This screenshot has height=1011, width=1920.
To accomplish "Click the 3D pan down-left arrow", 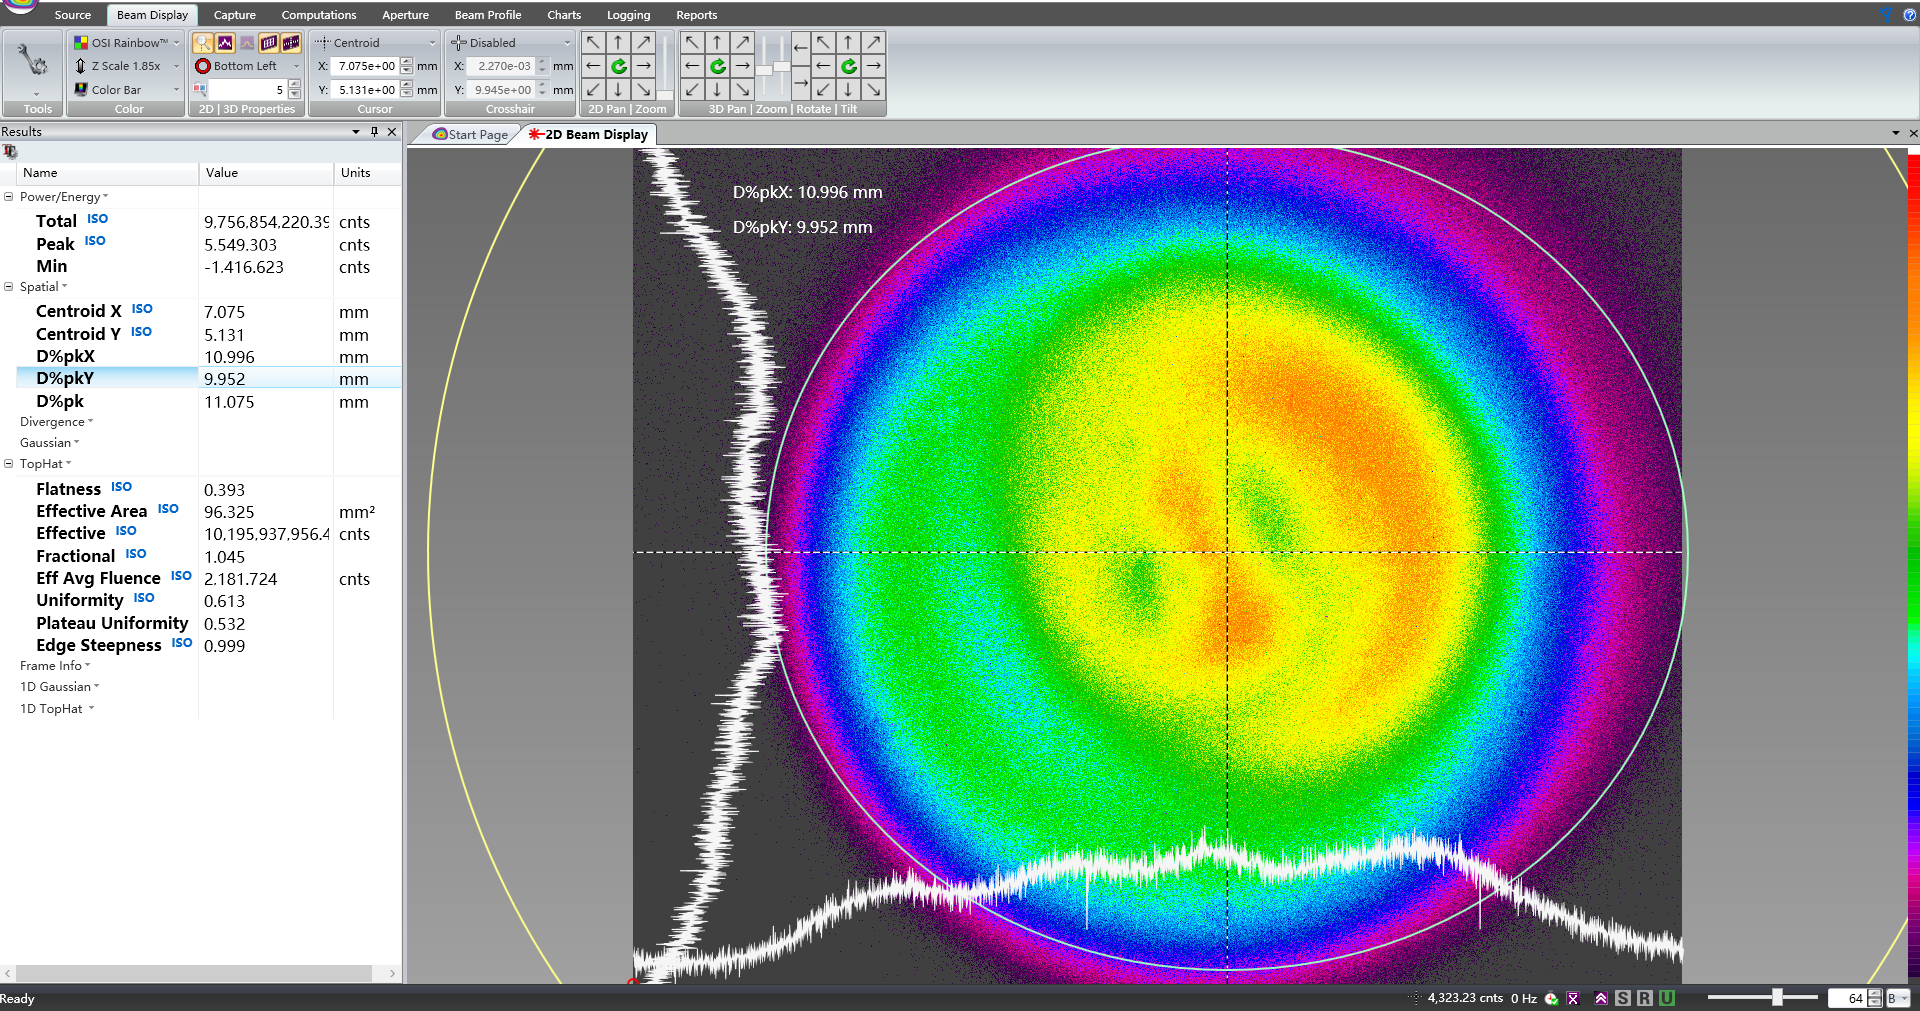I will click(692, 89).
